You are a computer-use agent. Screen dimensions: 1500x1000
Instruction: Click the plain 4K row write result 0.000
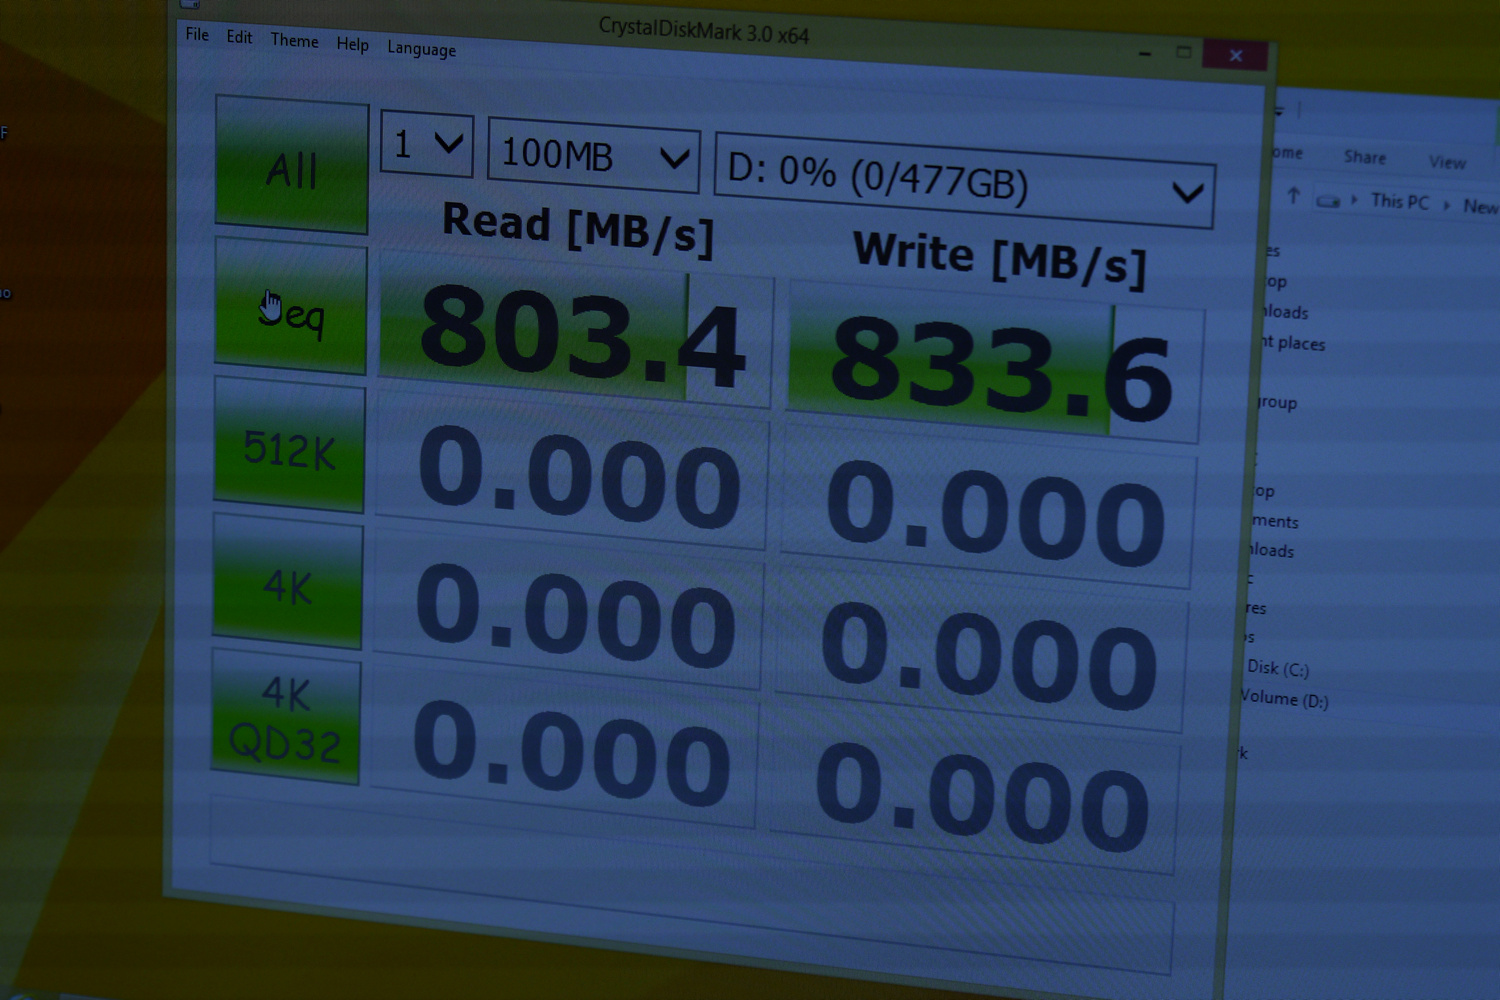[x=982, y=649]
